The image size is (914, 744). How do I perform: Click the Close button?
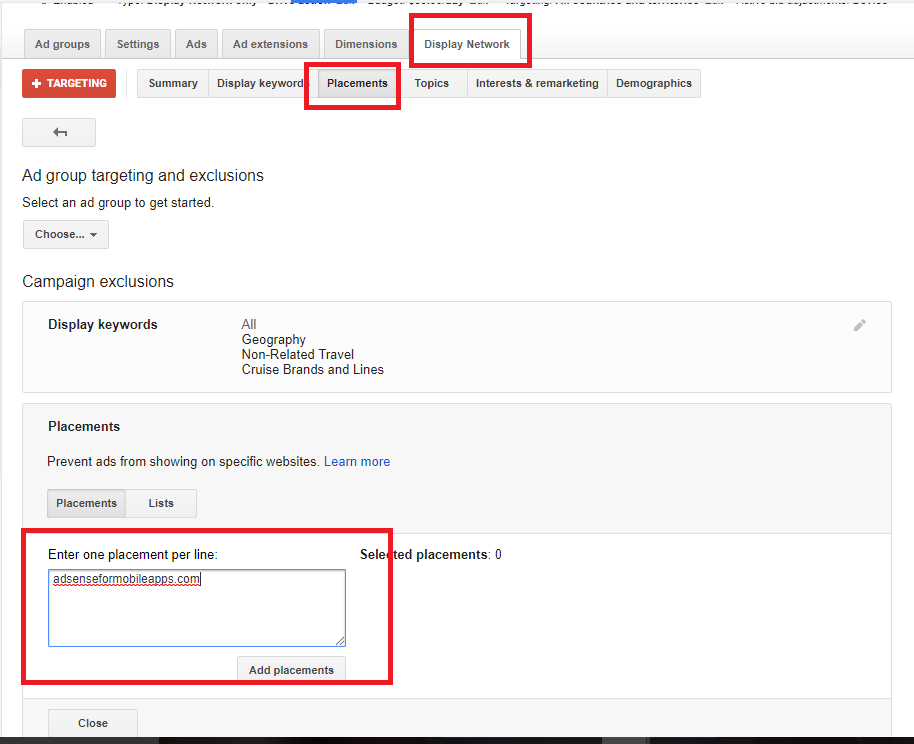[93, 723]
